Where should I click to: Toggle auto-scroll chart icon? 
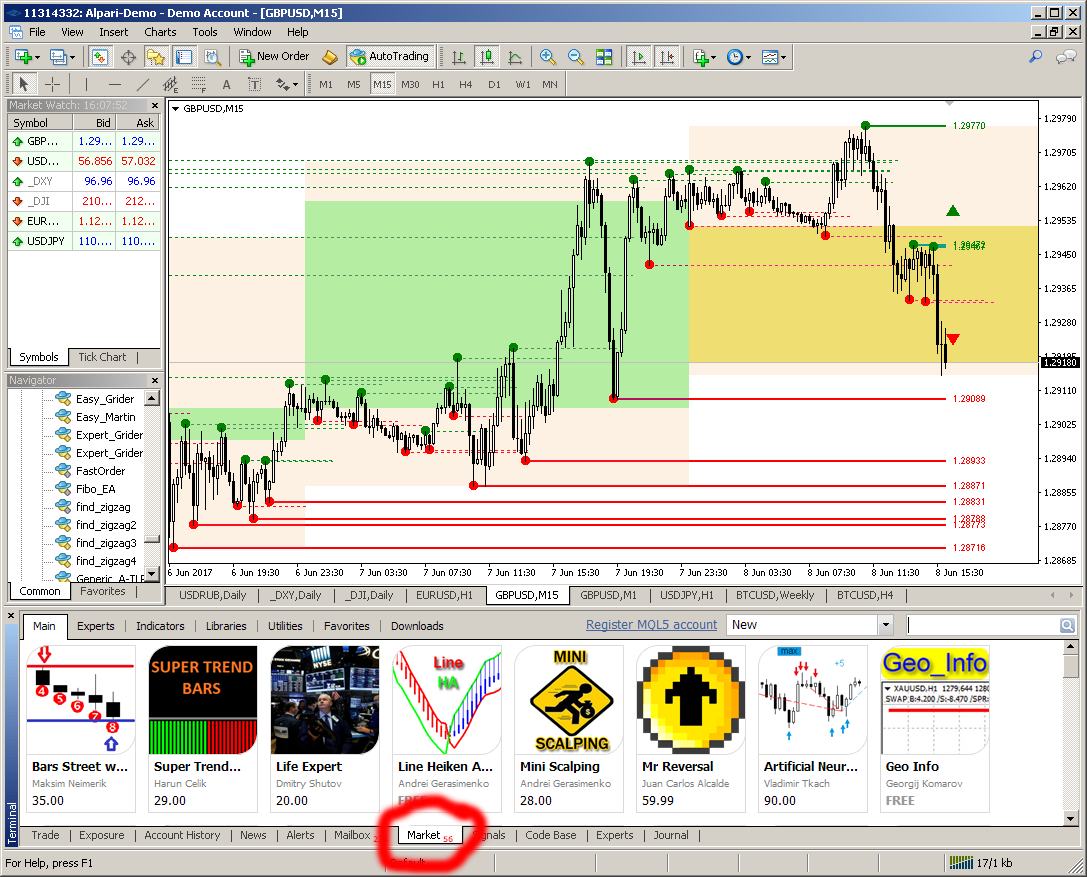pyautogui.click(x=638, y=57)
